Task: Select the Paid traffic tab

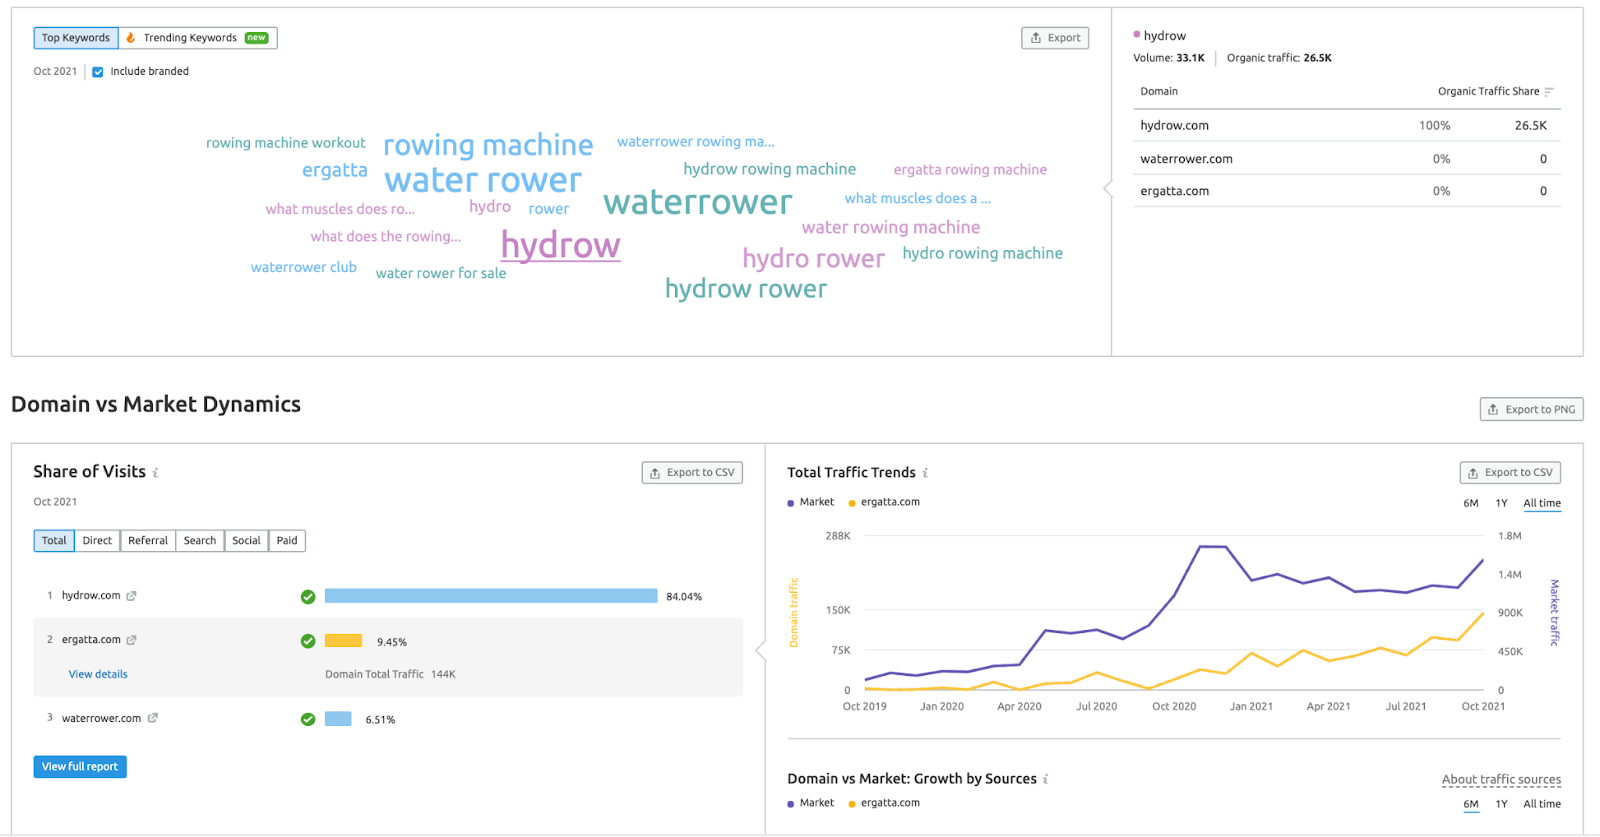Action: click(x=287, y=541)
